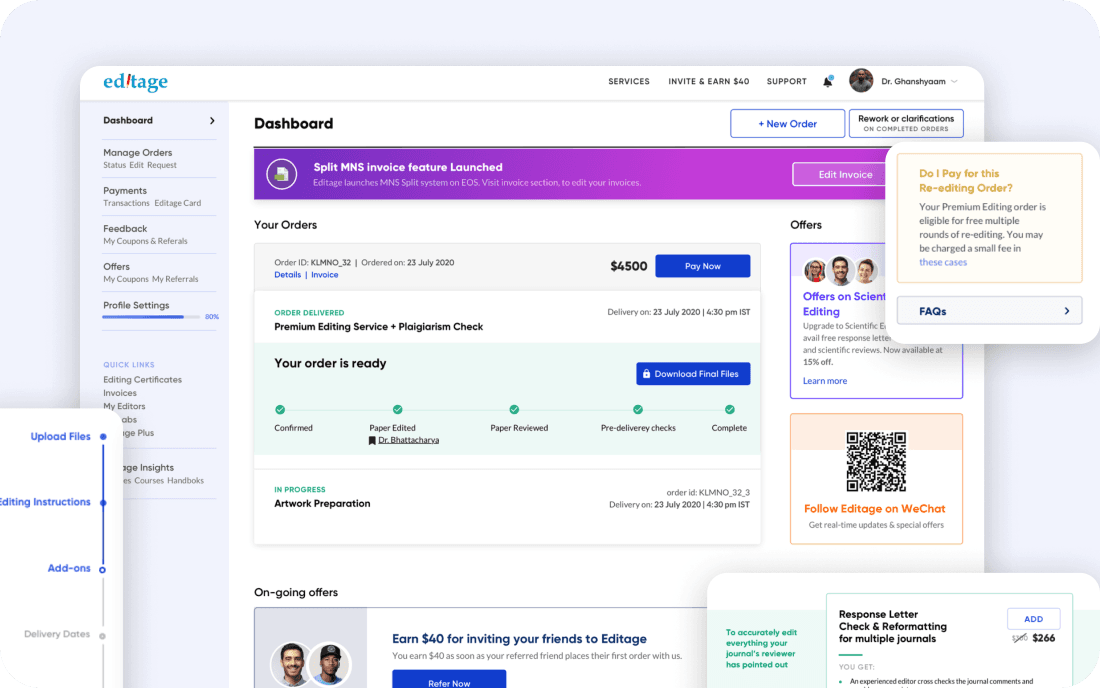Viewport: 1100px width, 688px height.
Task: Click Pay Now for $4500 order
Action: [x=702, y=266]
